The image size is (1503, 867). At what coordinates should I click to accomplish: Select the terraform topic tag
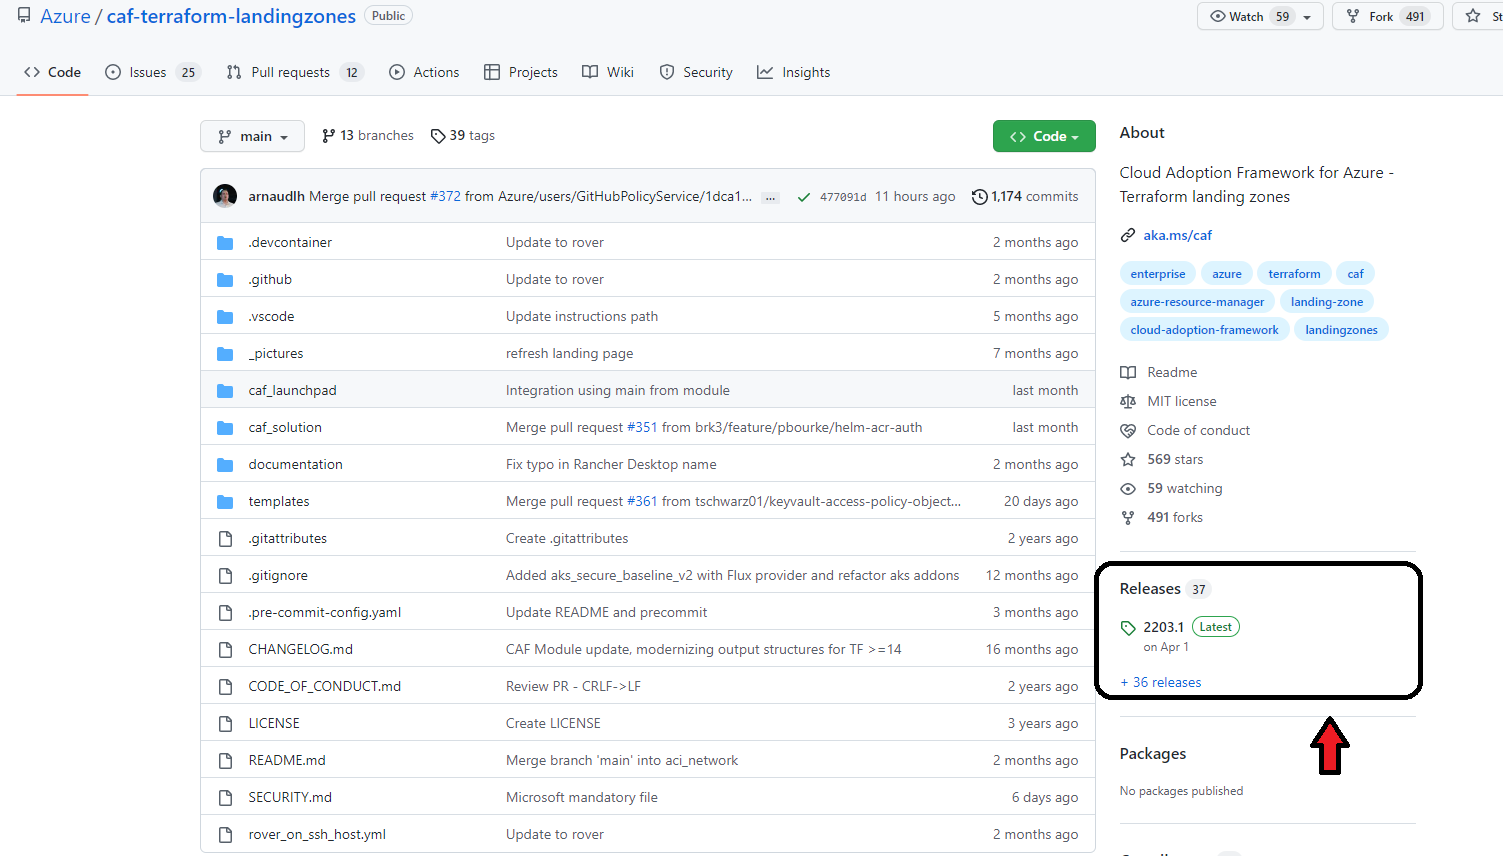(1294, 274)
